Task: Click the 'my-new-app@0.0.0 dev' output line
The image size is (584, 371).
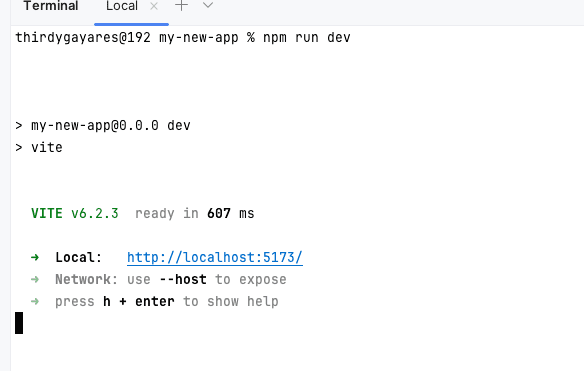Action: click(103, 126)
